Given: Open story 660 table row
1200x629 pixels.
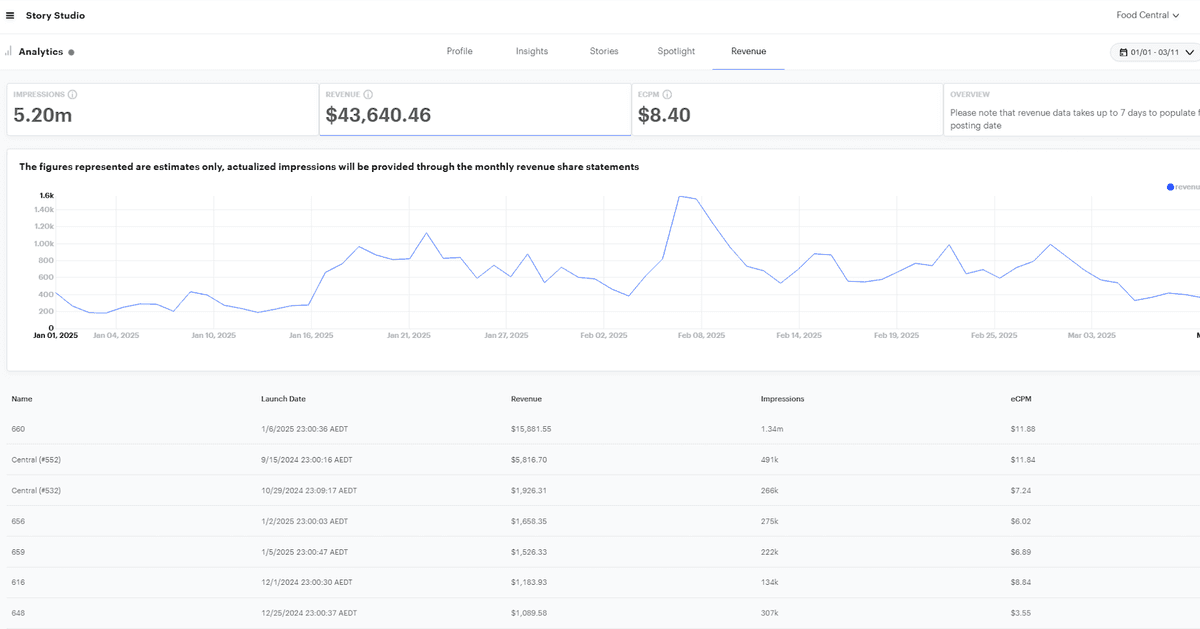Looking at the screenshot, I should [18, 429].
